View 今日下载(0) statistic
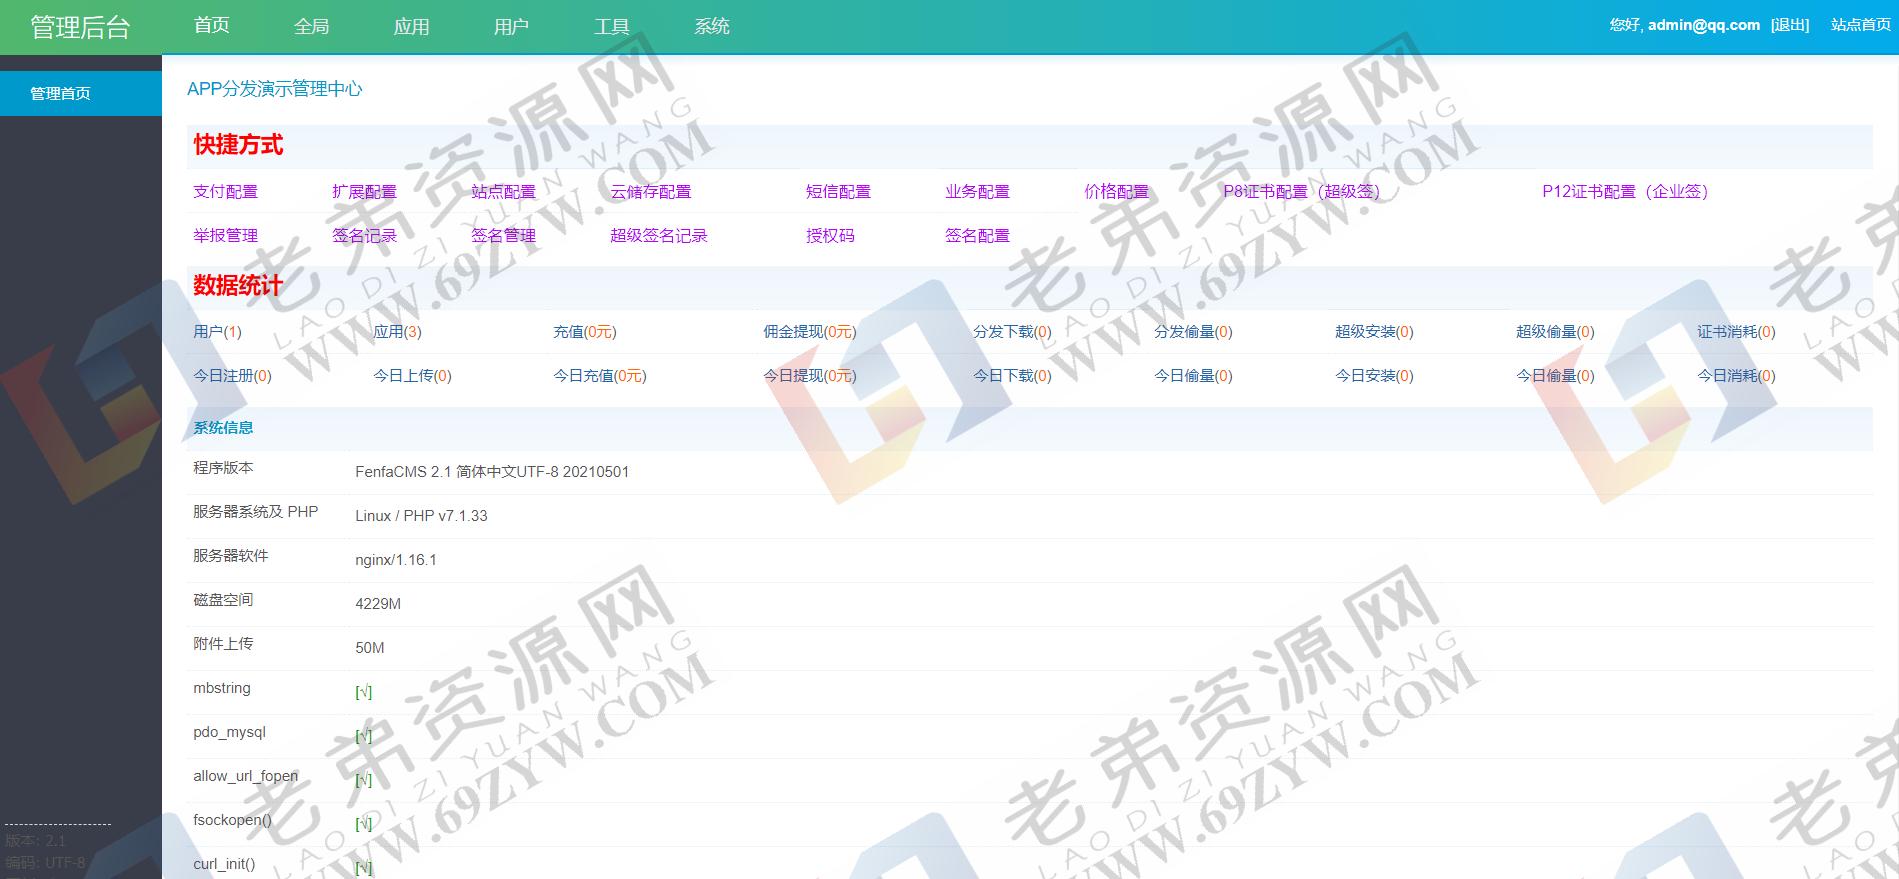Image resolution: width=1899 pixels, height=879 pixels. [x=1013, y=375]
